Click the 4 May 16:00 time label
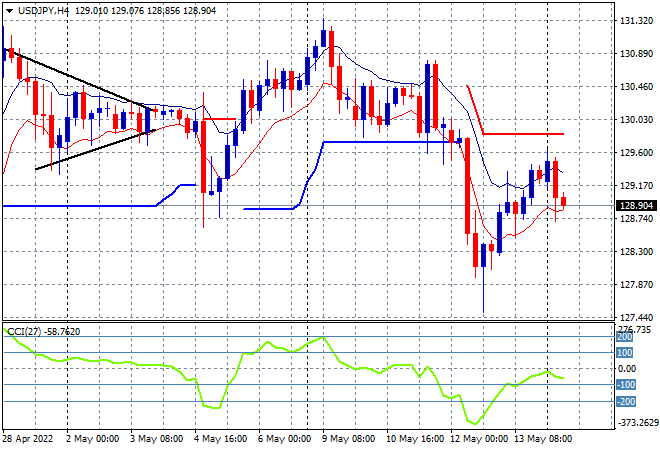The width and height of the screenshot is (660, 450). (220, 439)
